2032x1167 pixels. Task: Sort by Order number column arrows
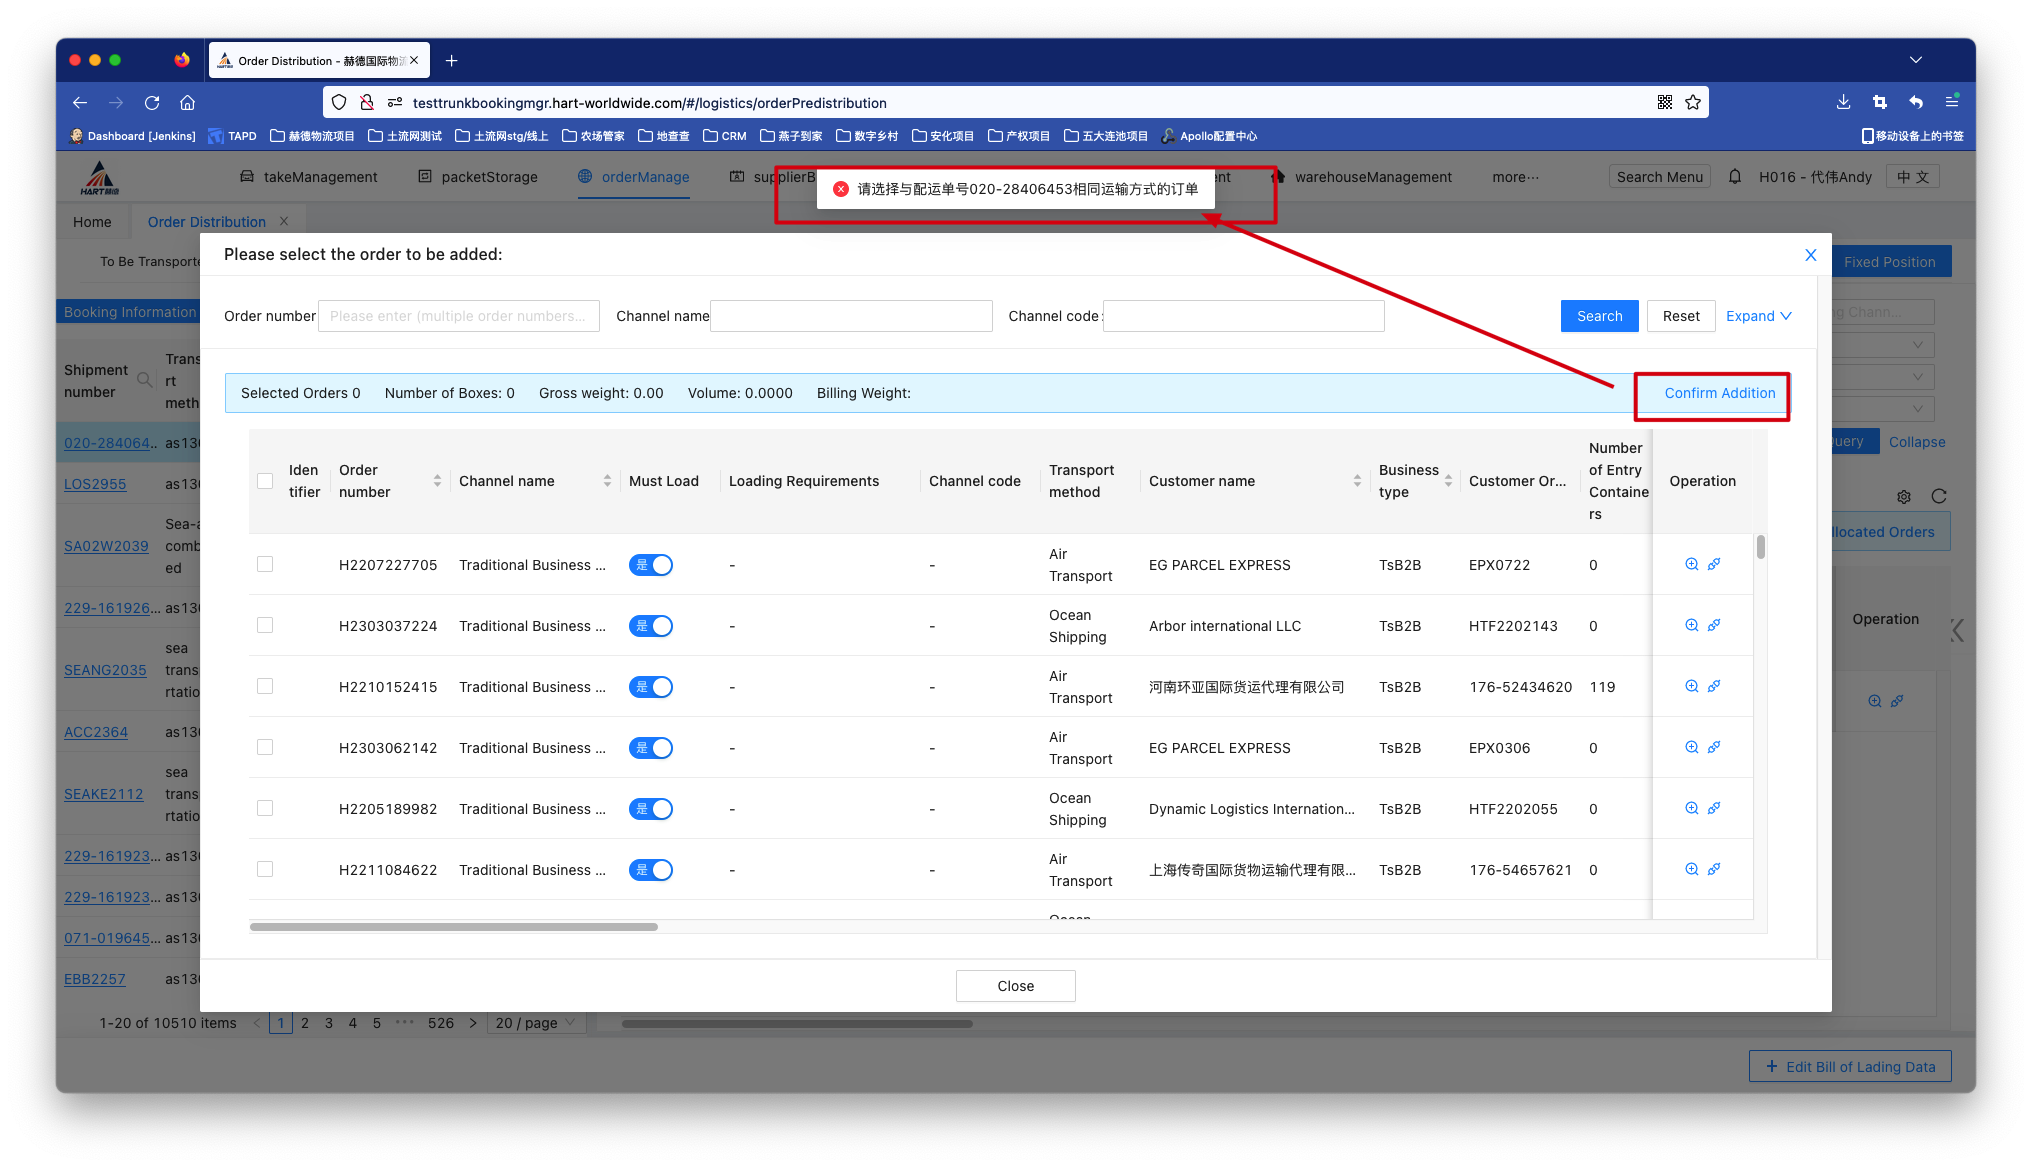pos(437,481)
